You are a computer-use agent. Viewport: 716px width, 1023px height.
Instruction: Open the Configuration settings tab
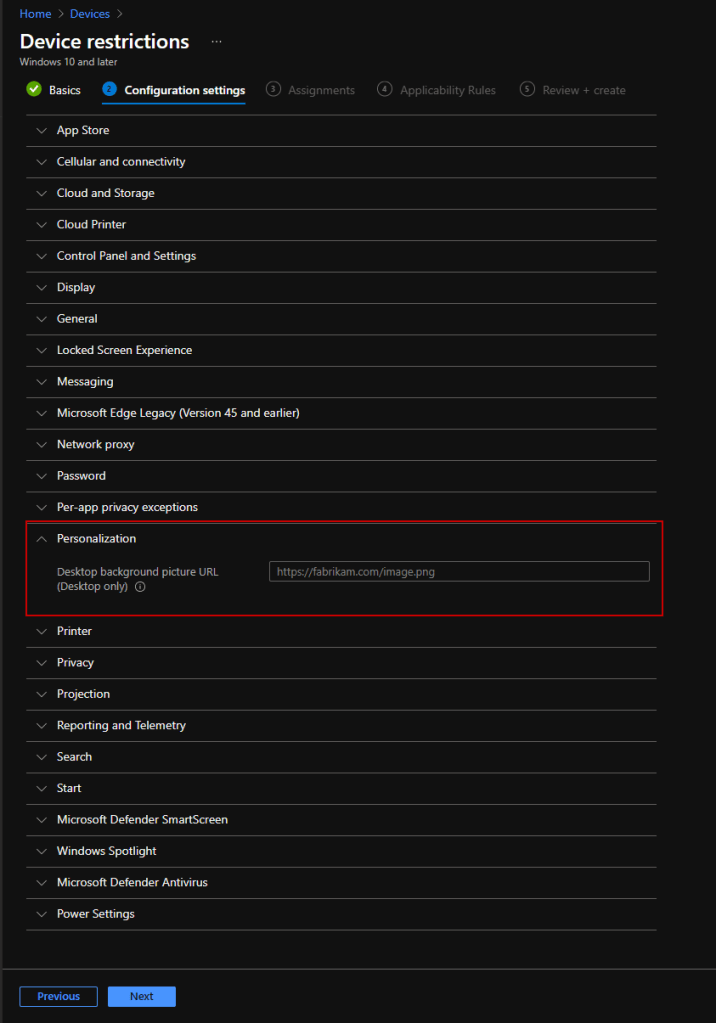[x=184, y=91]
